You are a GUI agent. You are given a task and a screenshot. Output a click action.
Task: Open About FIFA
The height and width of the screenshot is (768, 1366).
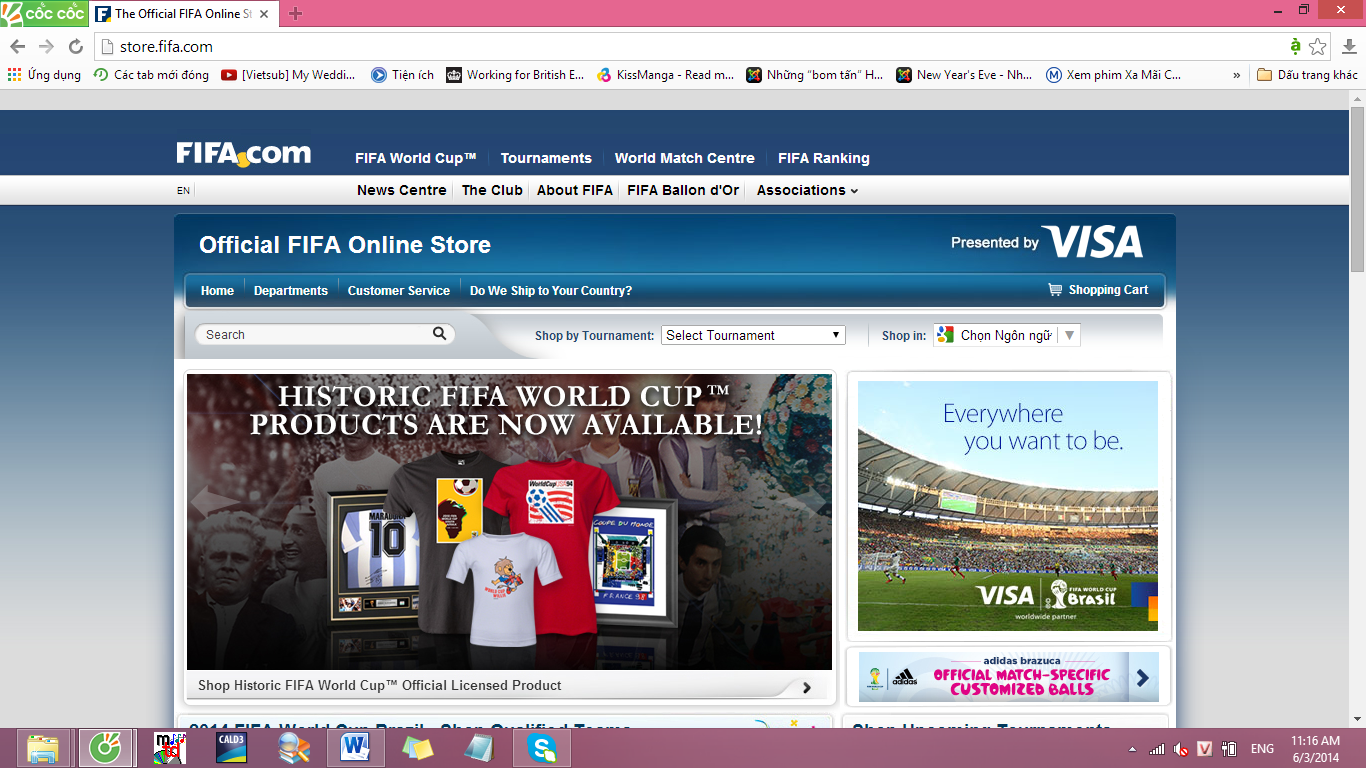coord(575,190)
